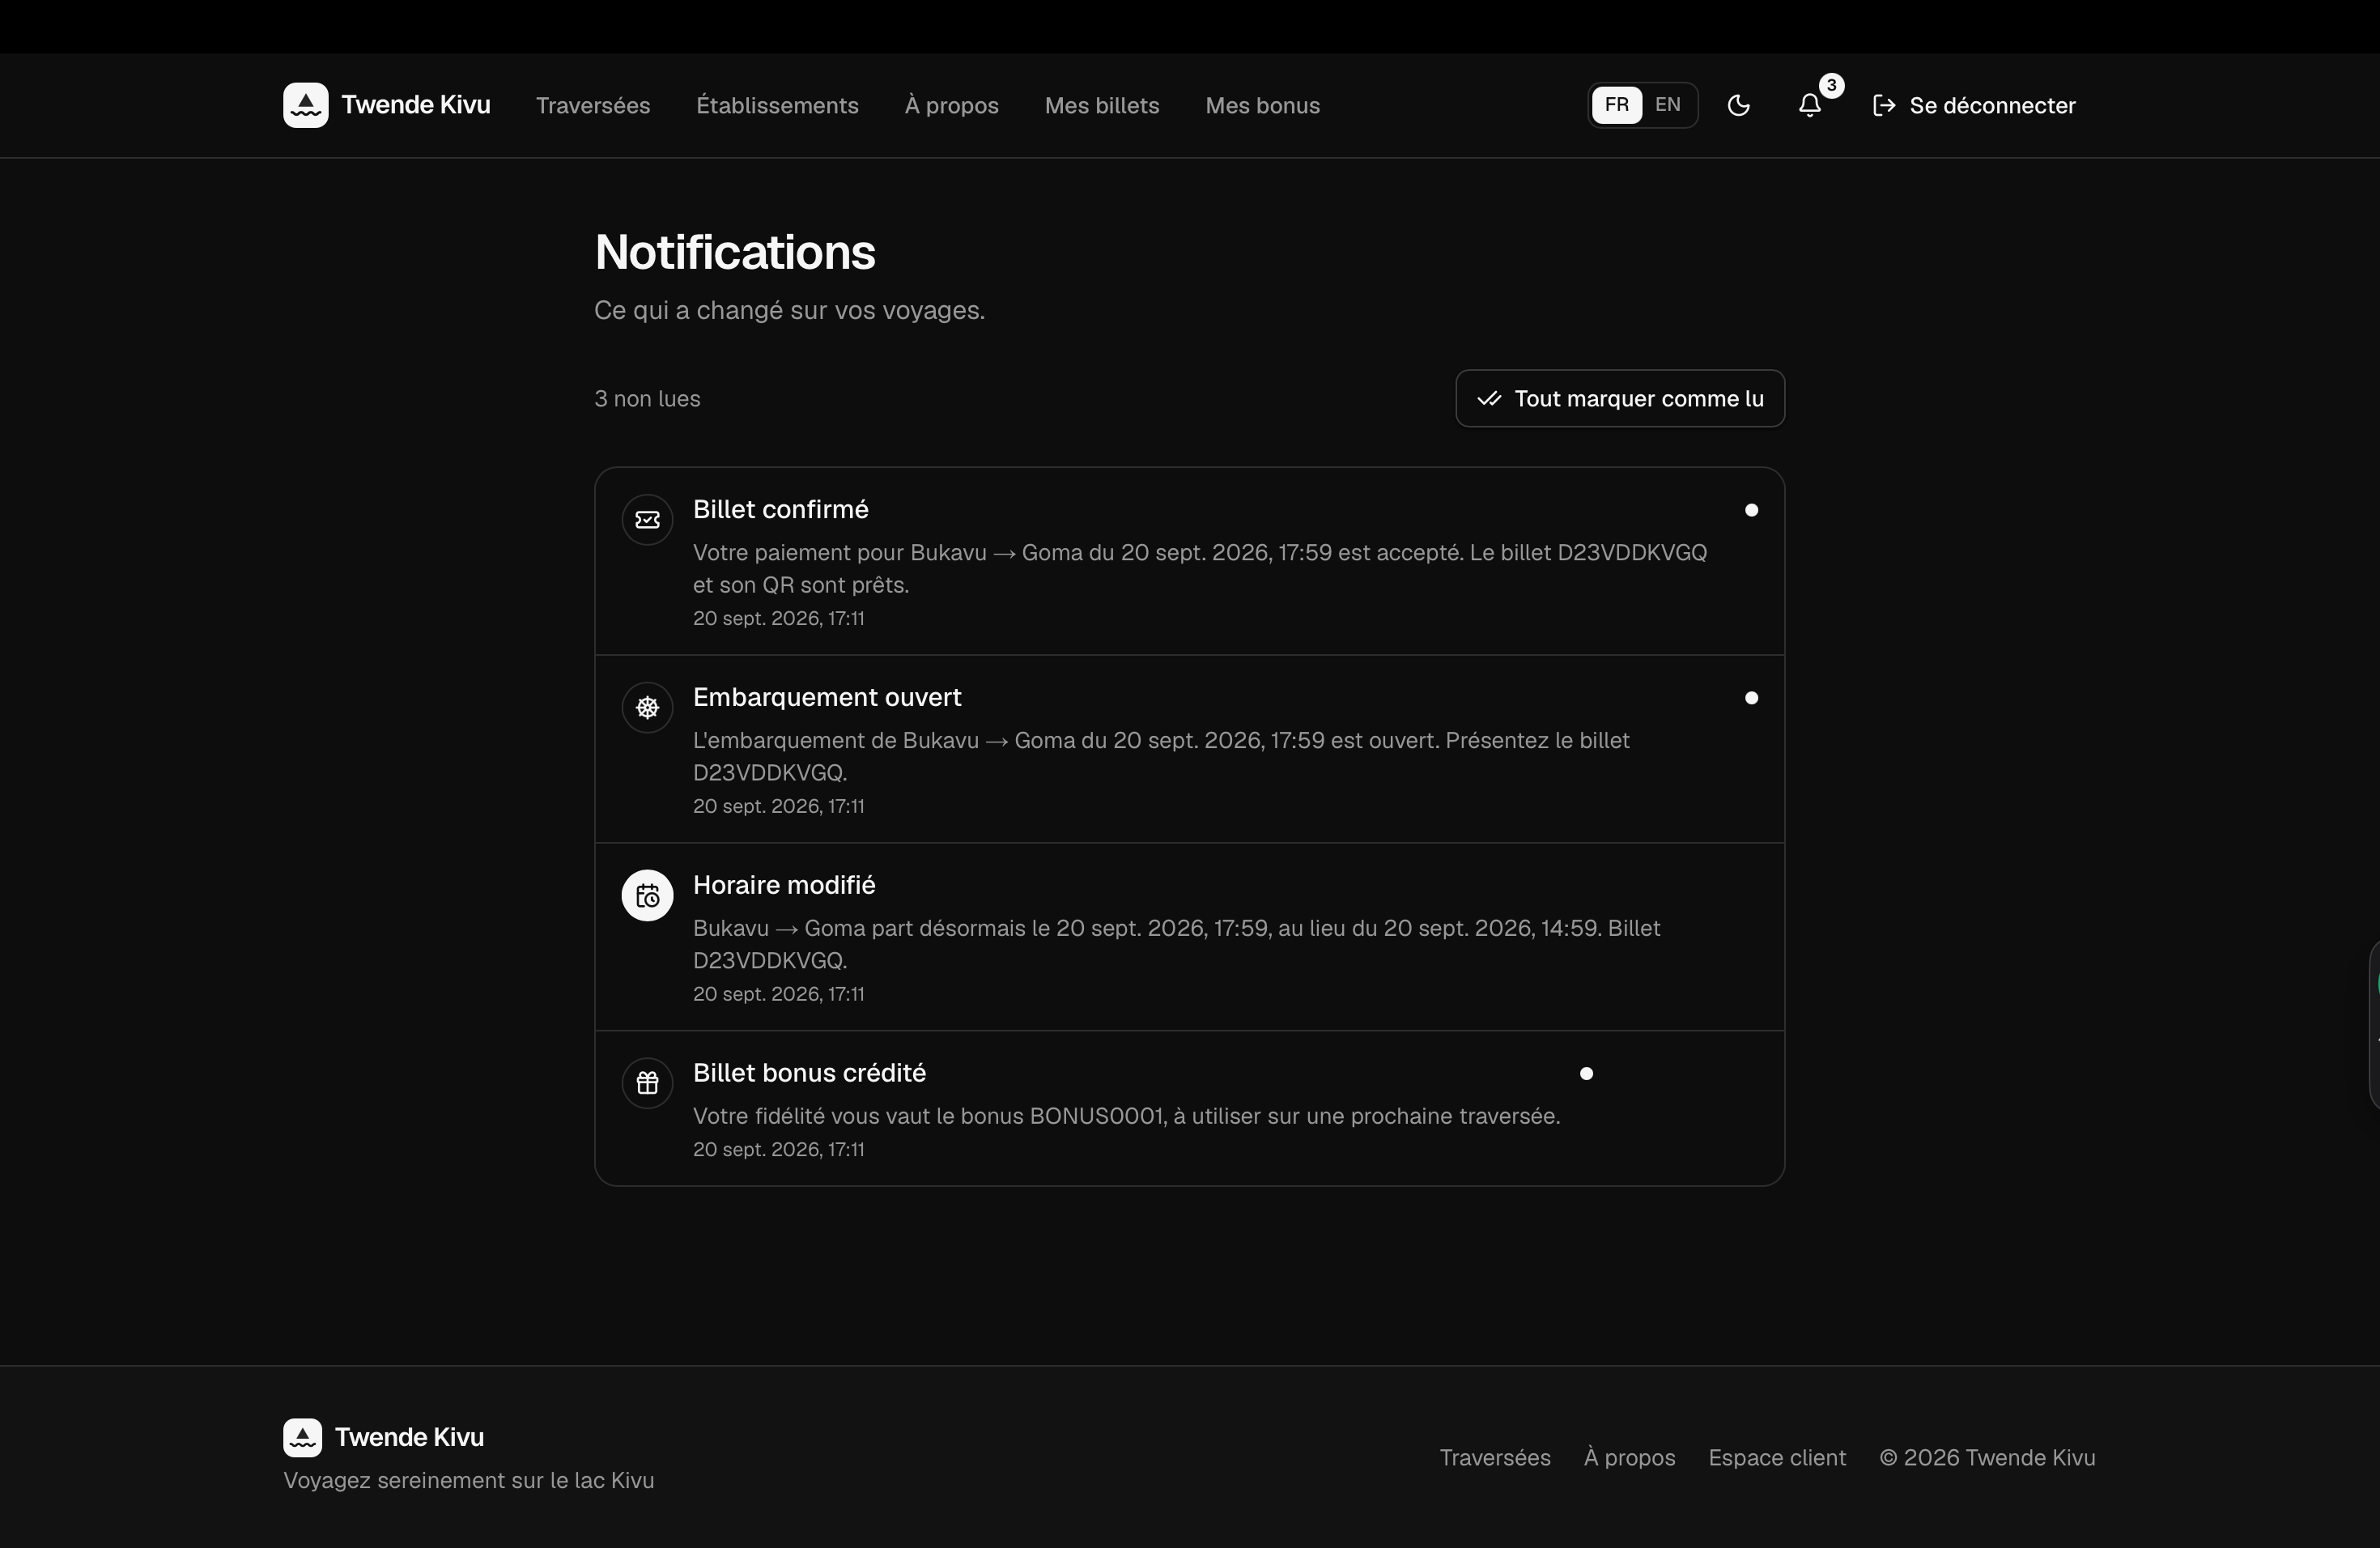Open the Horaire modifié notification title
Image resolution: width=2380 pixels, height=1548 pixels.
point(784,886)
